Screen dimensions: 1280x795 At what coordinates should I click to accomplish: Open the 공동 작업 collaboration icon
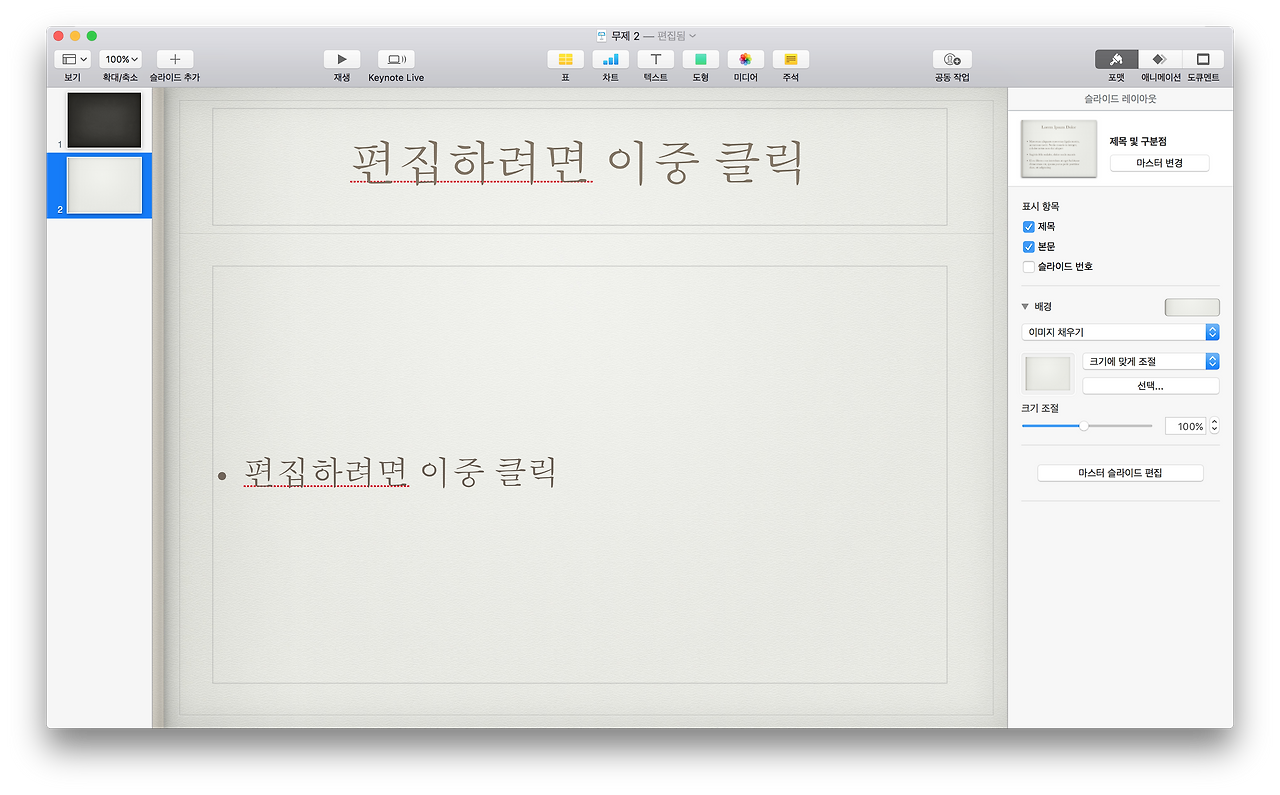click(951, 59)
